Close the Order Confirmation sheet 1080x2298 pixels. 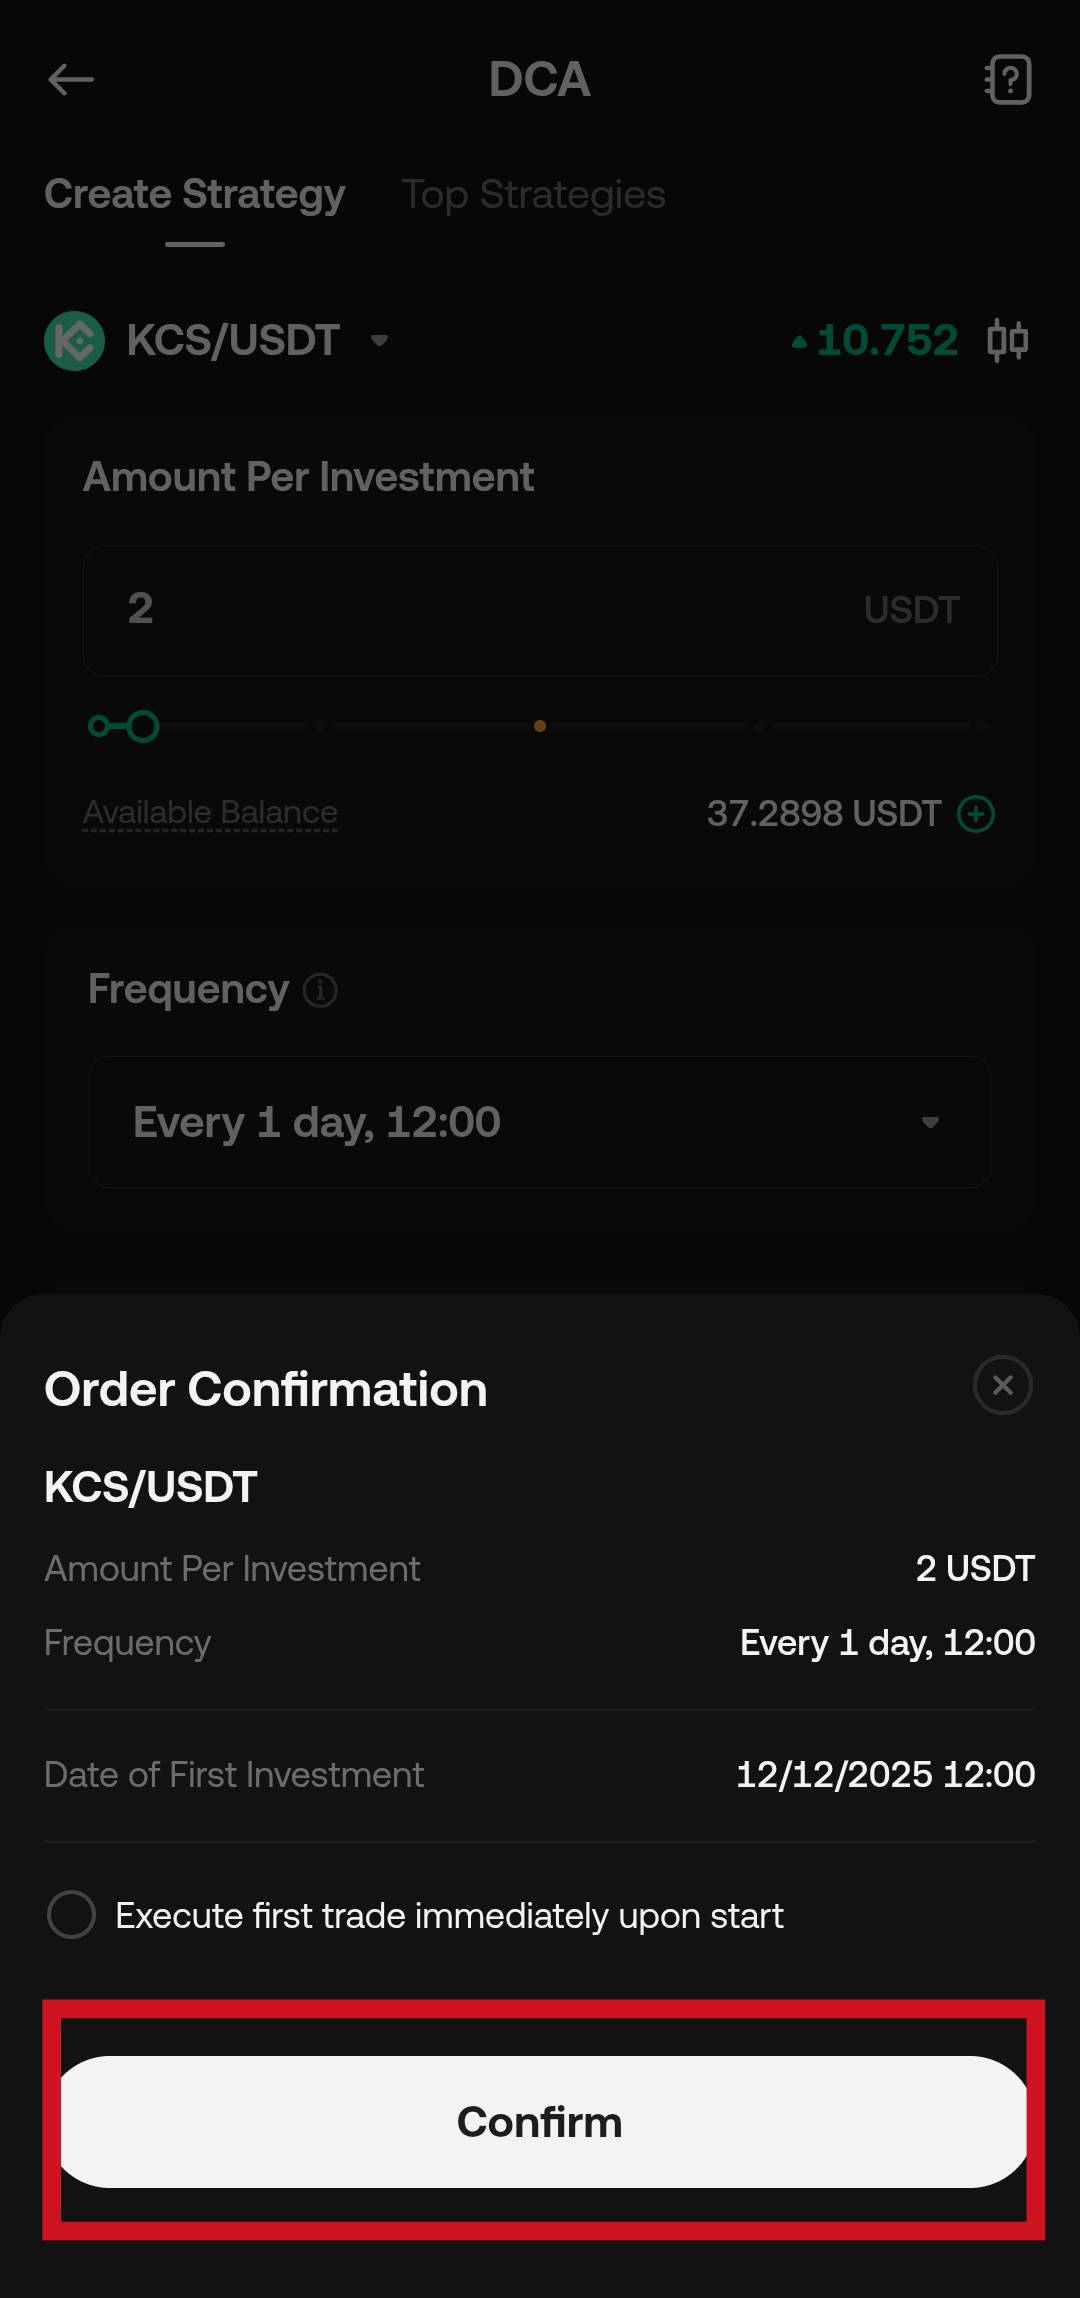point(1002,1385)
